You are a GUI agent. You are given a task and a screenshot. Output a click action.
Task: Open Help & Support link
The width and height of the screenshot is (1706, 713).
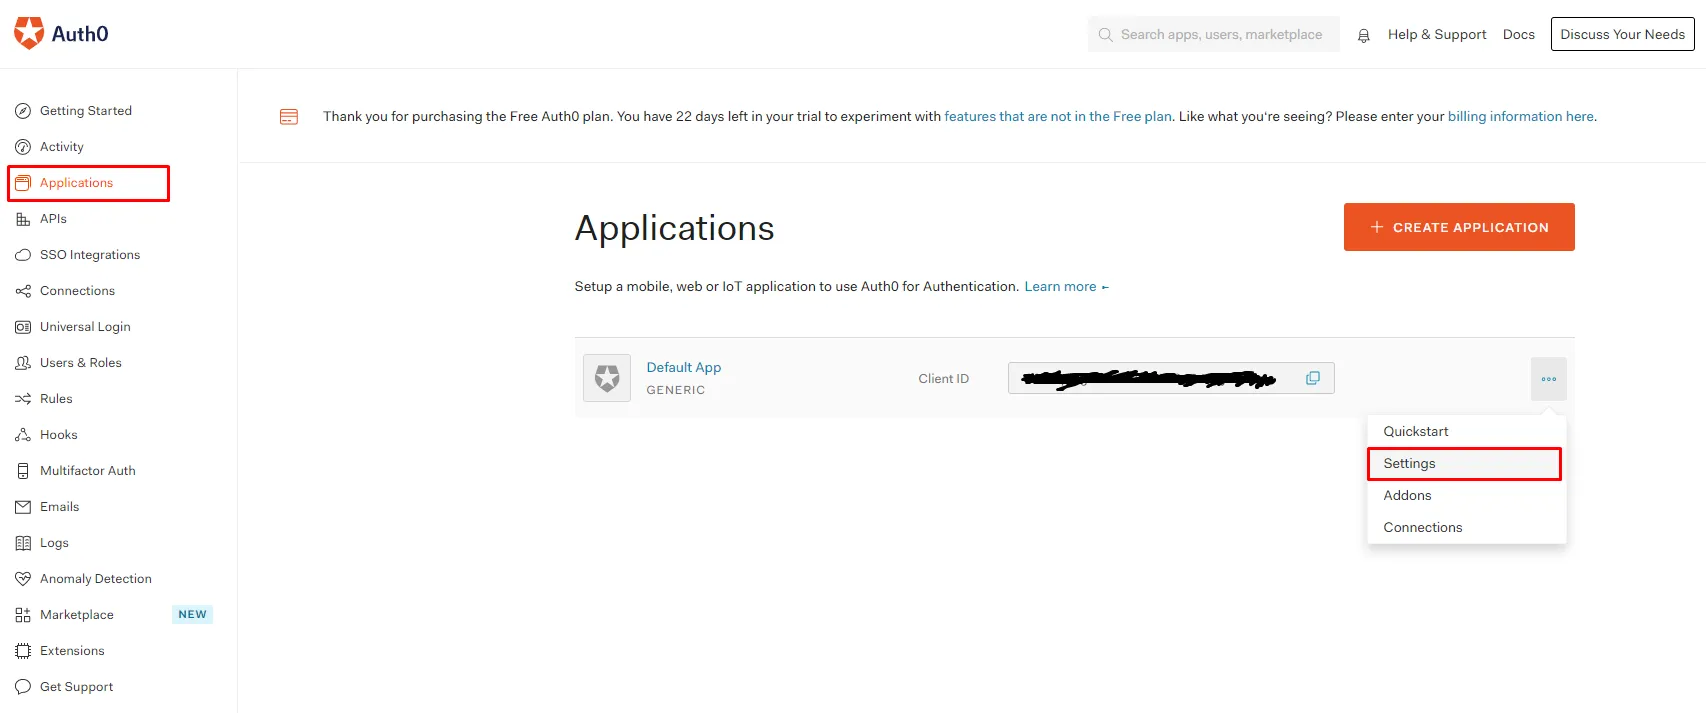[1437, 34]
